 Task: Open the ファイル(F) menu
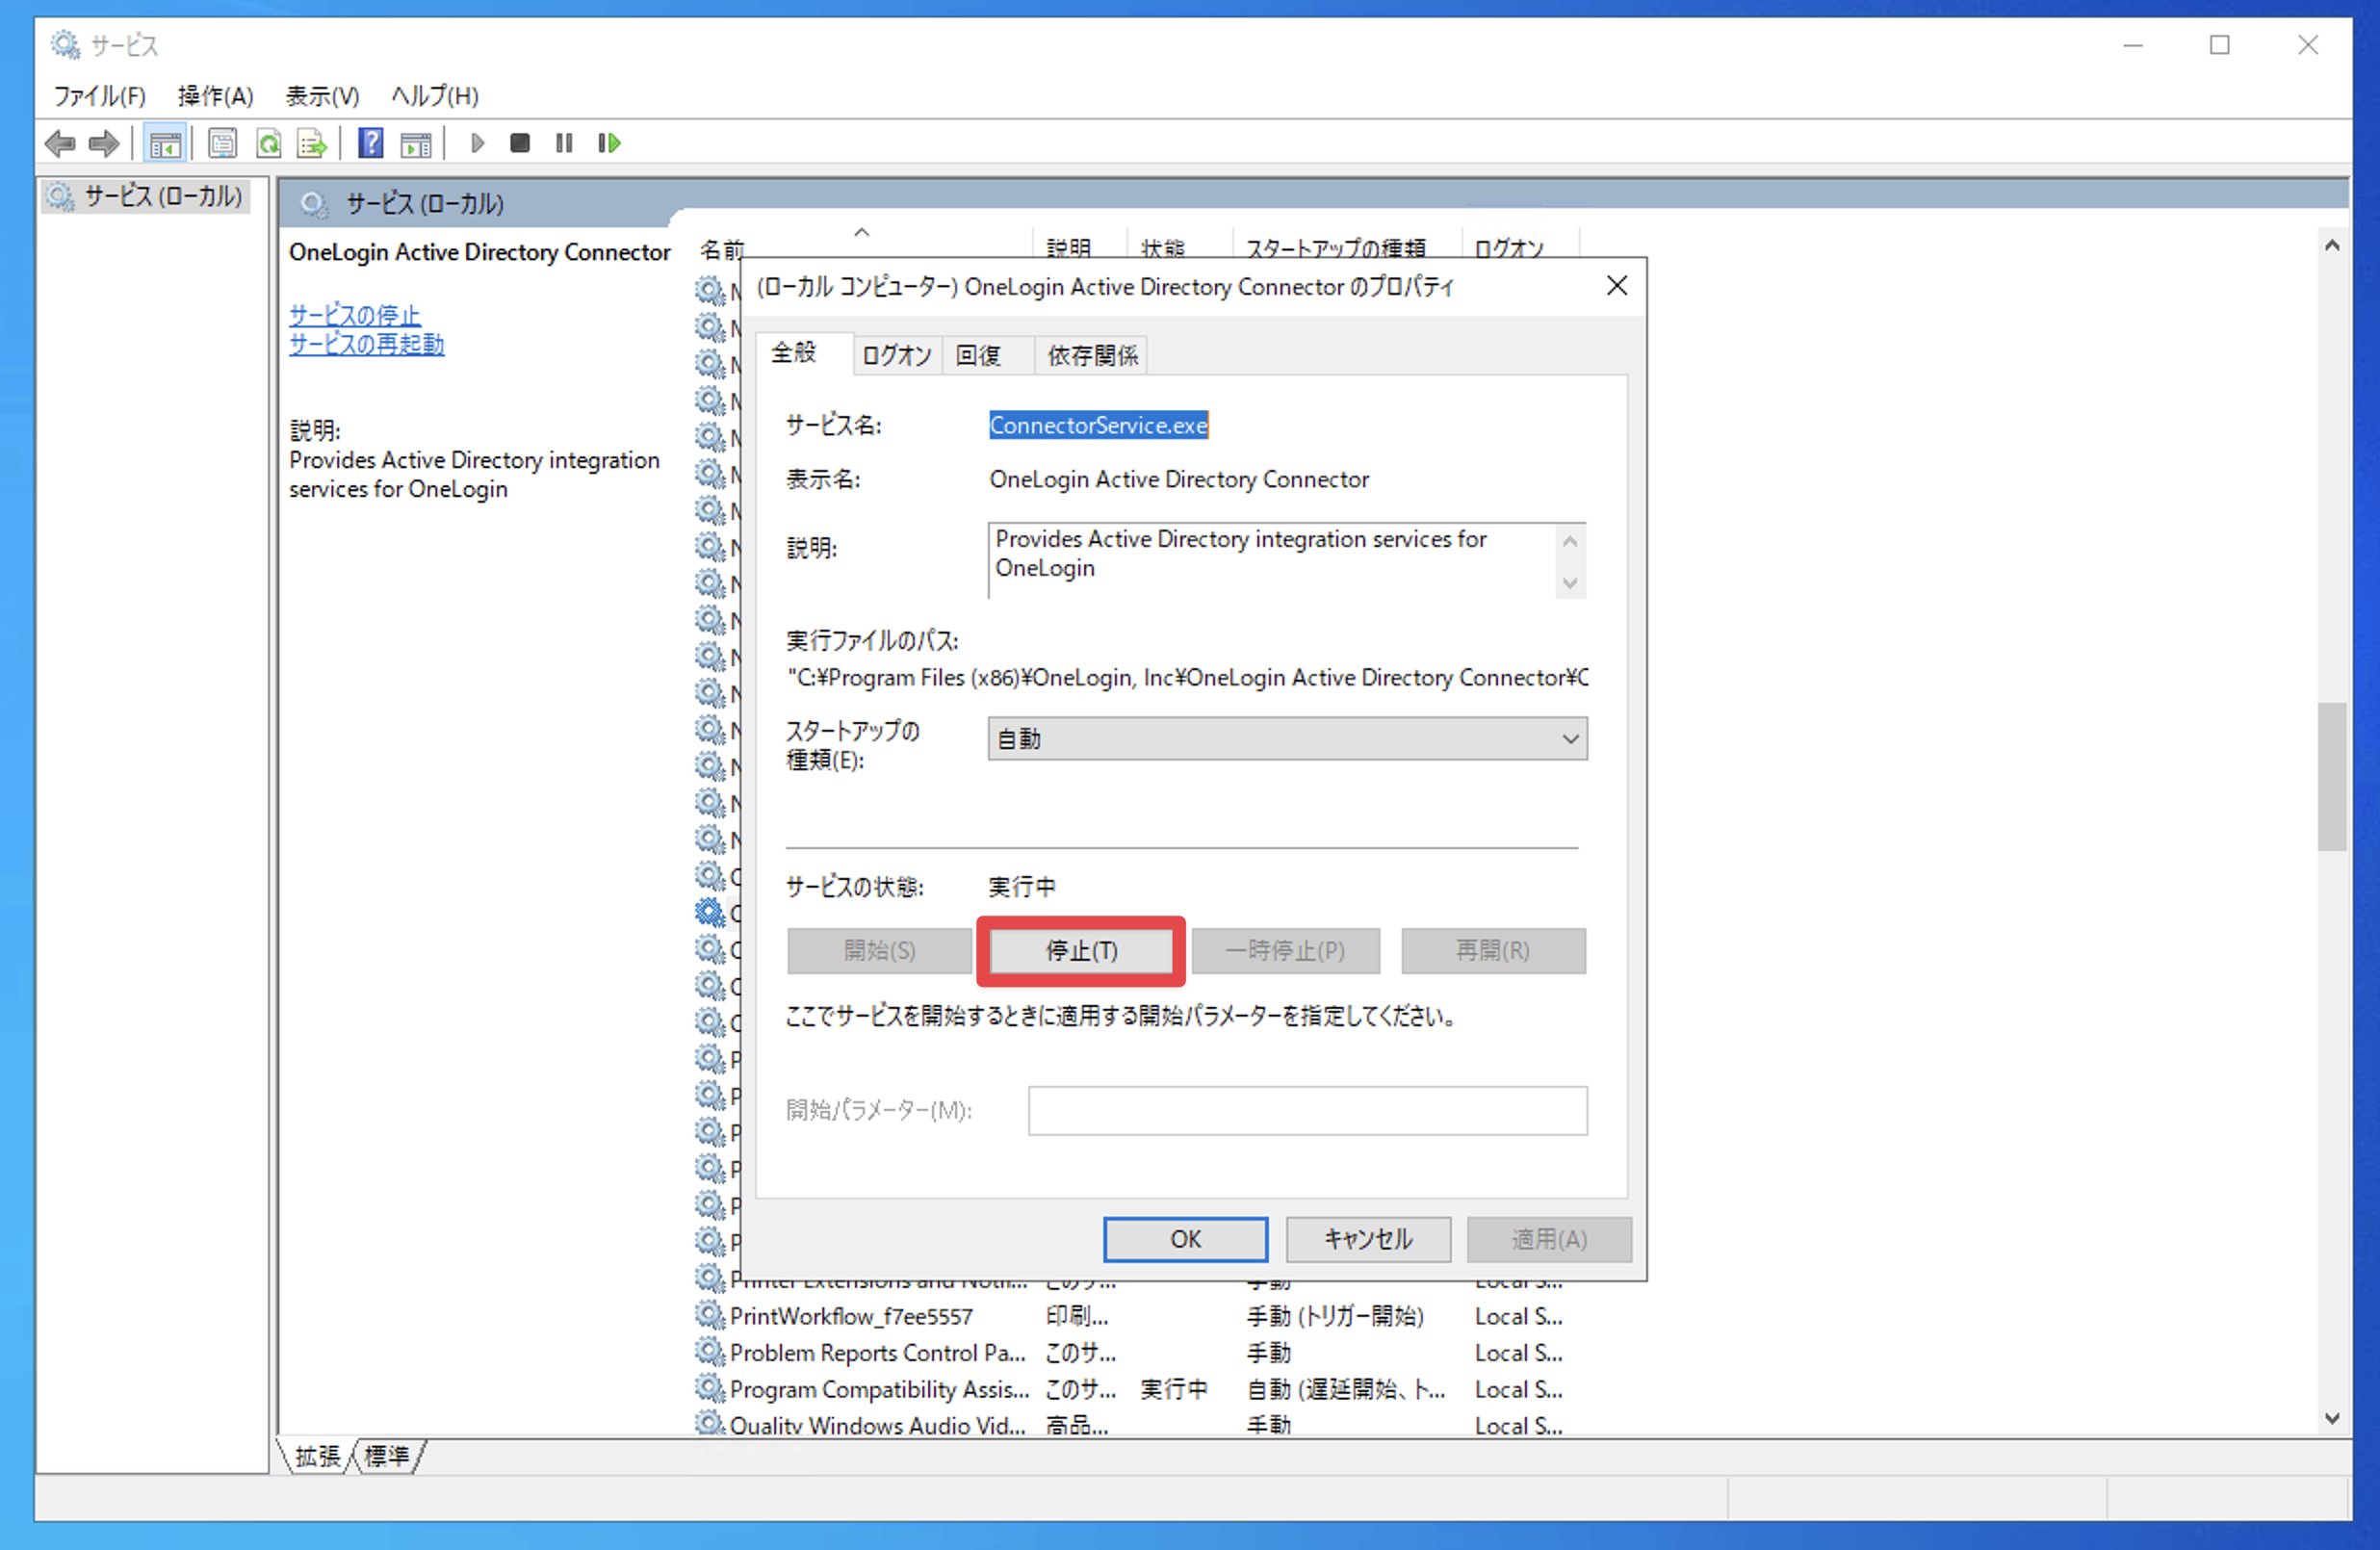point(99,96)
